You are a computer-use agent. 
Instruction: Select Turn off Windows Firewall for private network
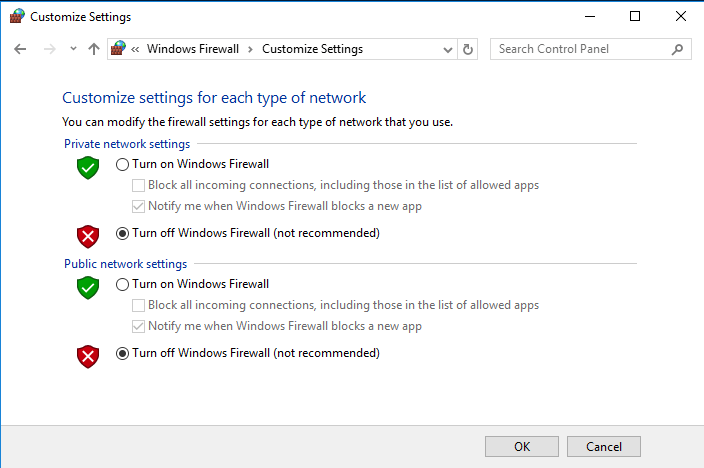point(122,234)
